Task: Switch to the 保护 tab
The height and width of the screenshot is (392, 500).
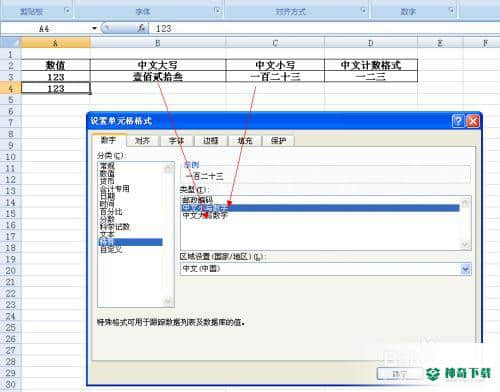Action: point(279,141)
